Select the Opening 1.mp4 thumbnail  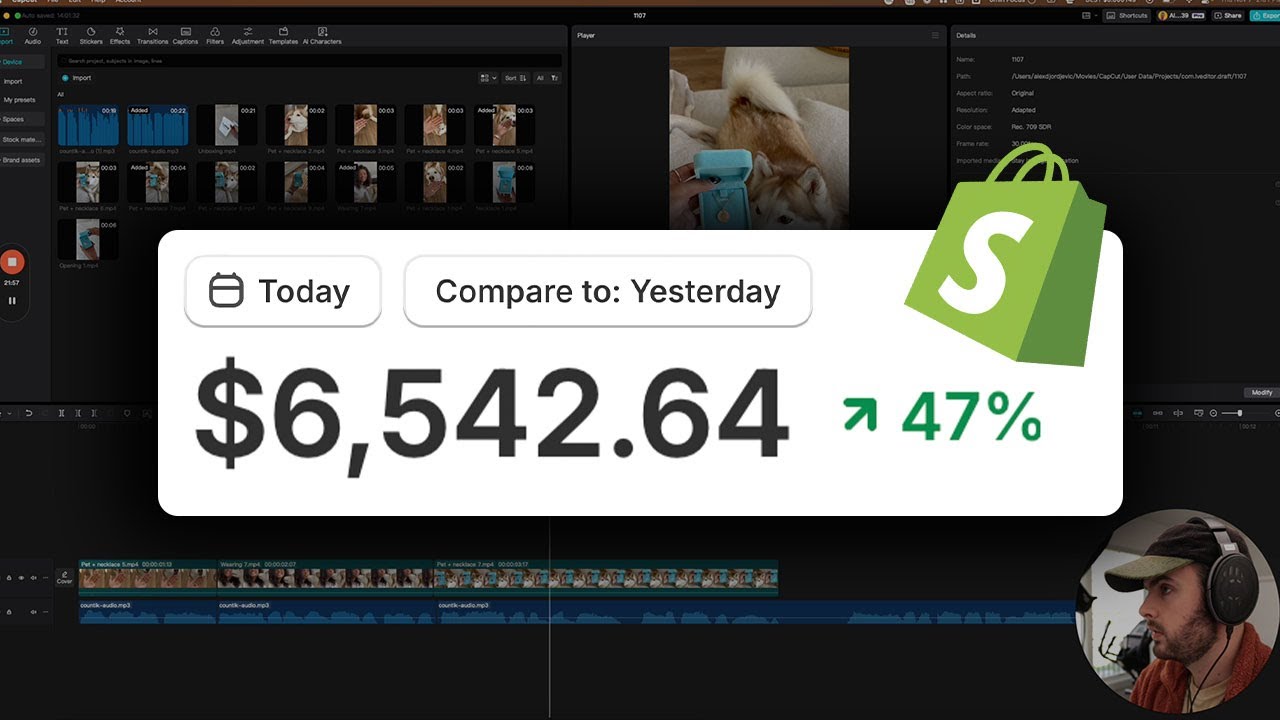point(88,239)
